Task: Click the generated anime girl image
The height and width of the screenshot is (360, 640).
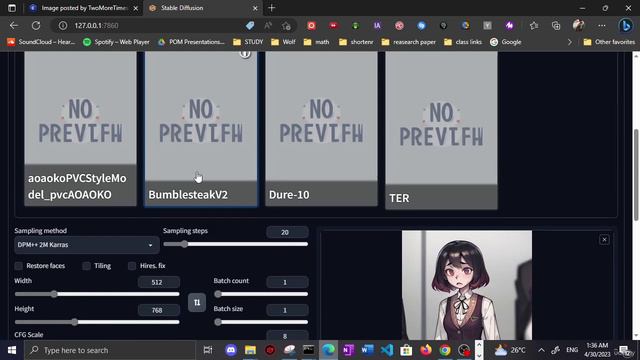Action: click(467, 285)
